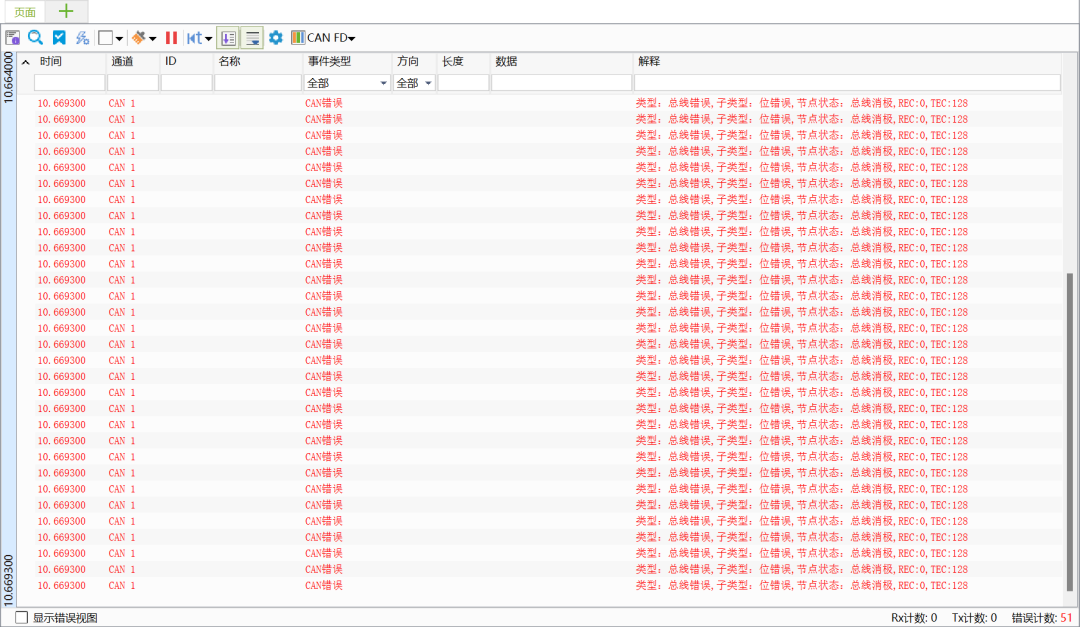Screen dimensions: 1080x627
Task: Focus the 长度 filter input
Action: pos(464,83)
